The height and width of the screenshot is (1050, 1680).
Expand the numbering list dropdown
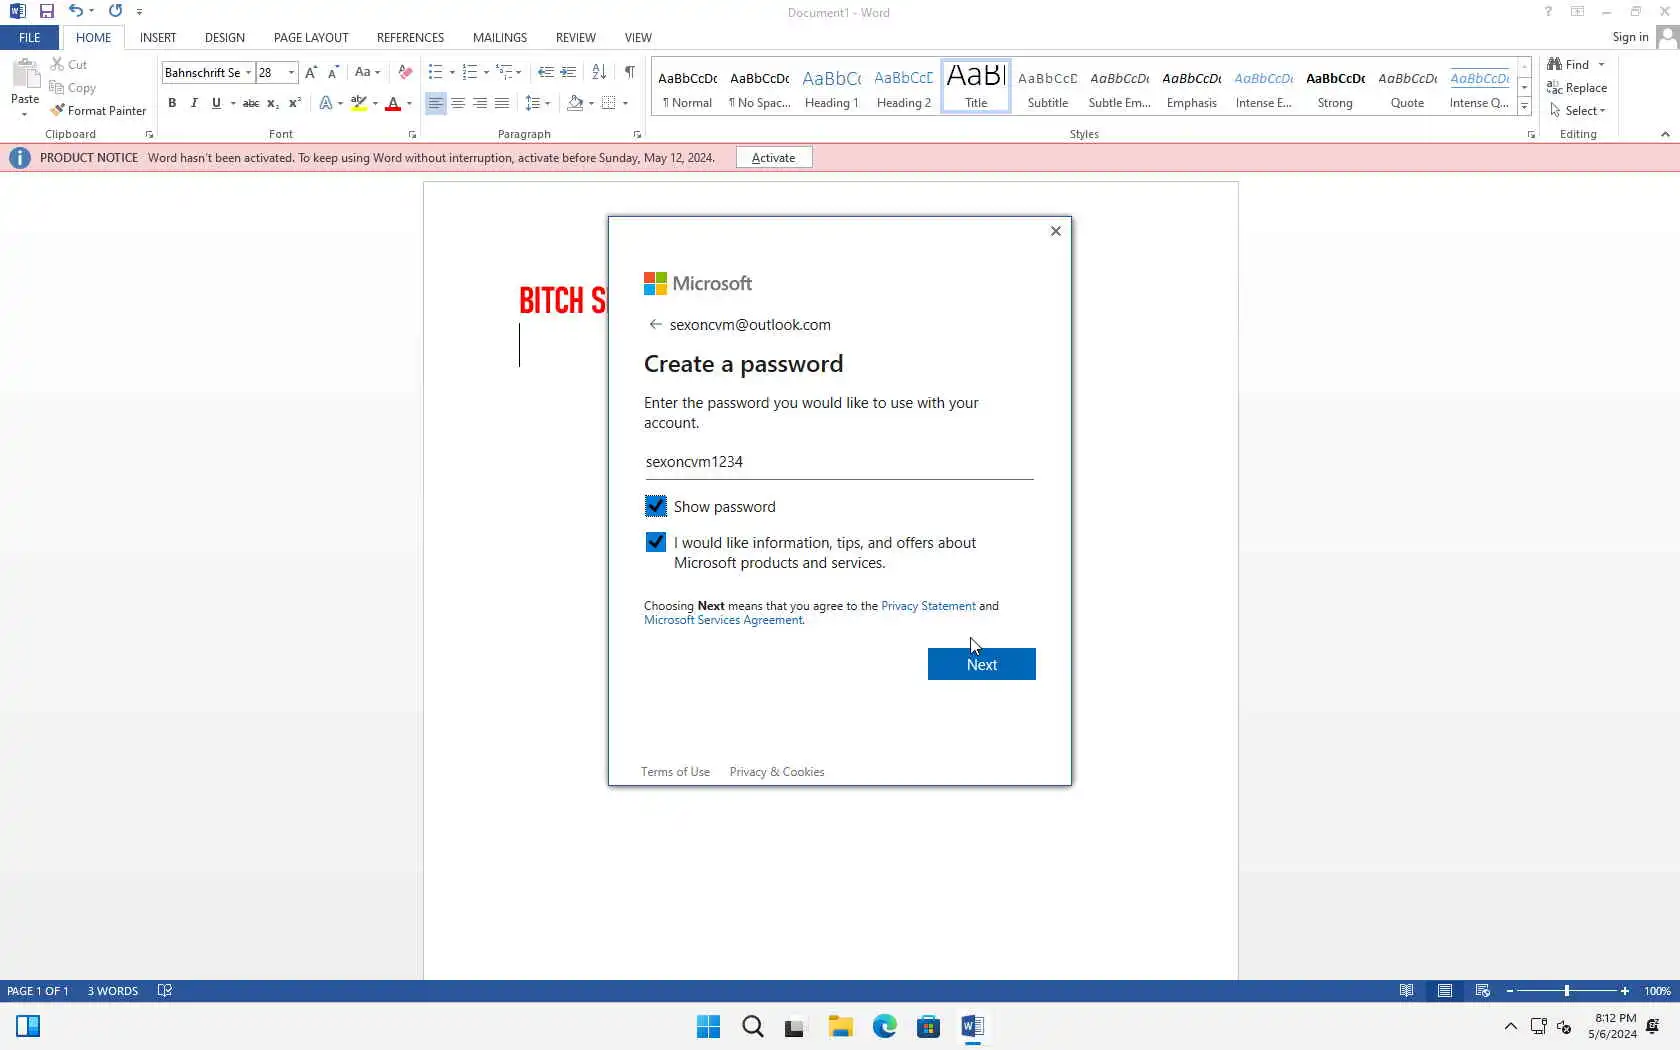(486, 72)
